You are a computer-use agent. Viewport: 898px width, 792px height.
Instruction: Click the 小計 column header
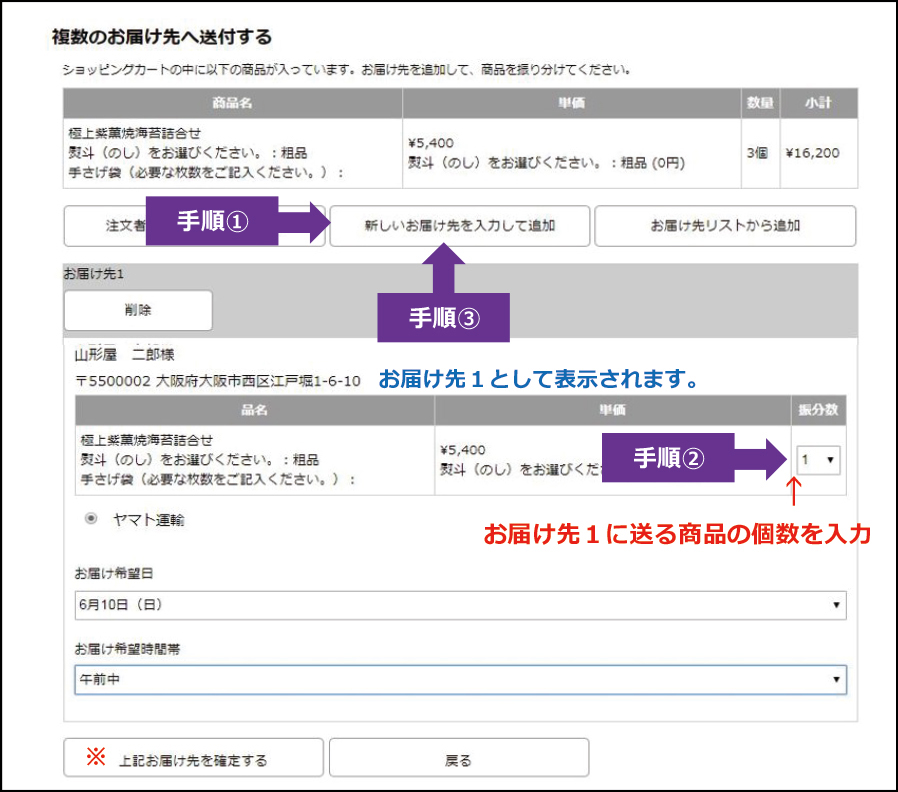[818, 104]
